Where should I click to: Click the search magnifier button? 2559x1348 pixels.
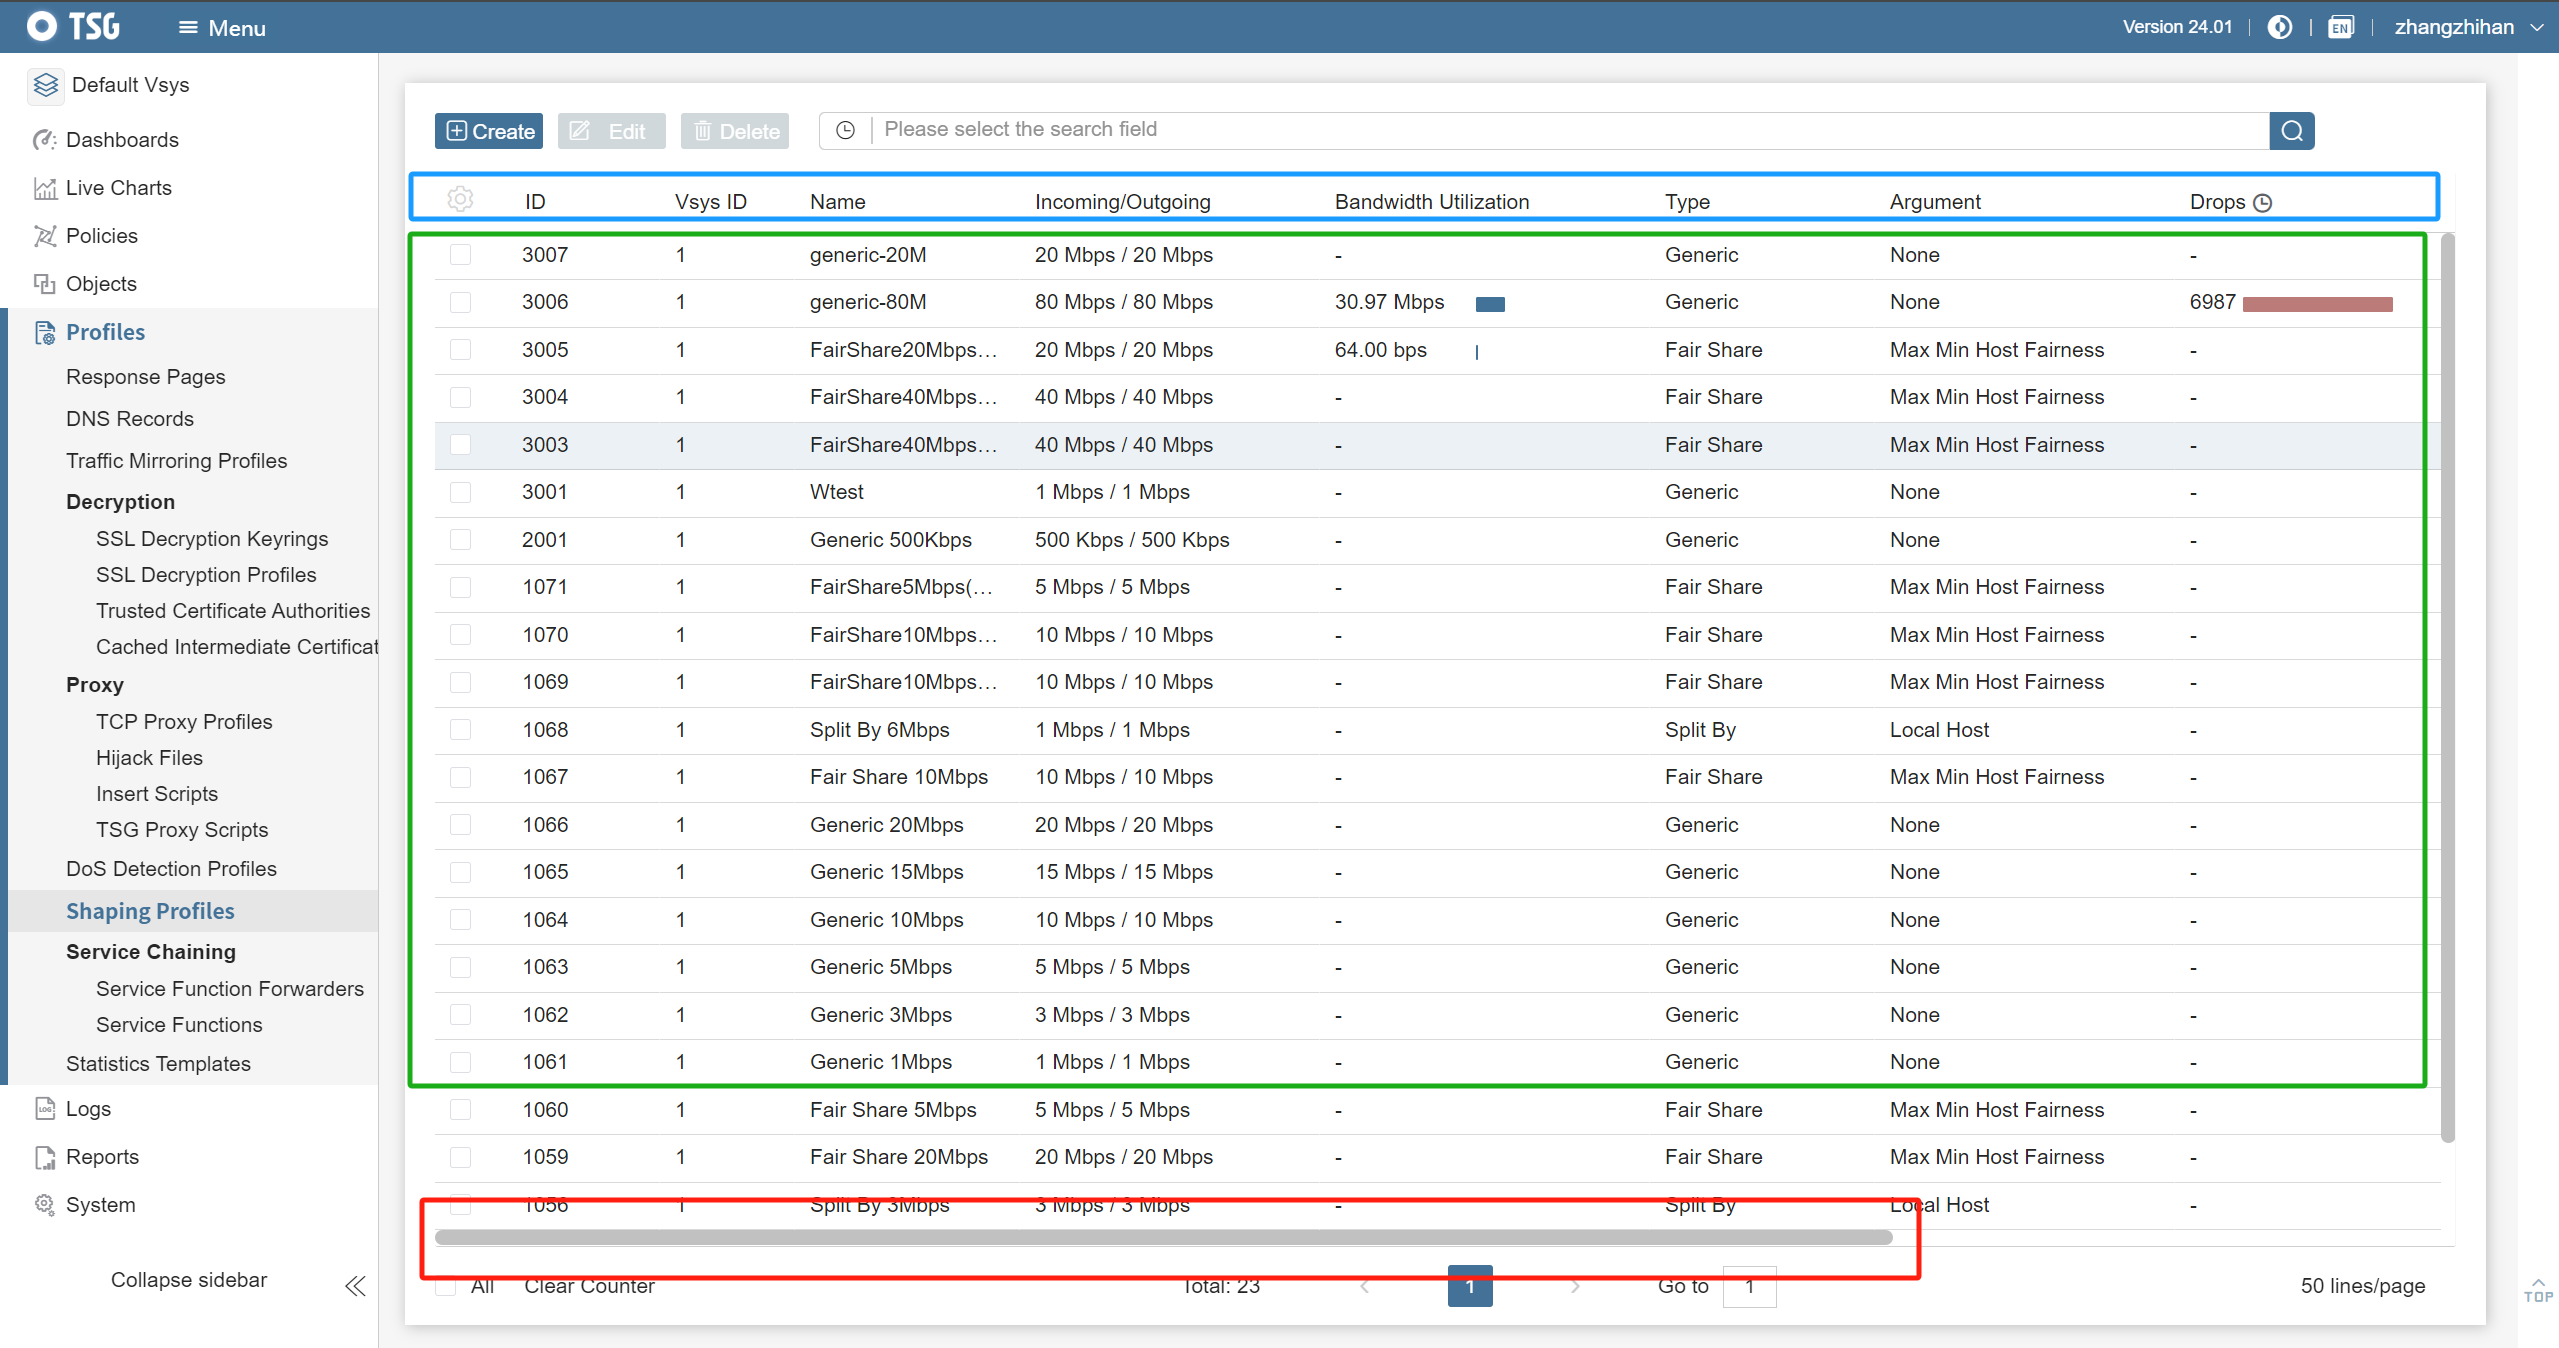pyautogui.click(x=2291, y=131)
